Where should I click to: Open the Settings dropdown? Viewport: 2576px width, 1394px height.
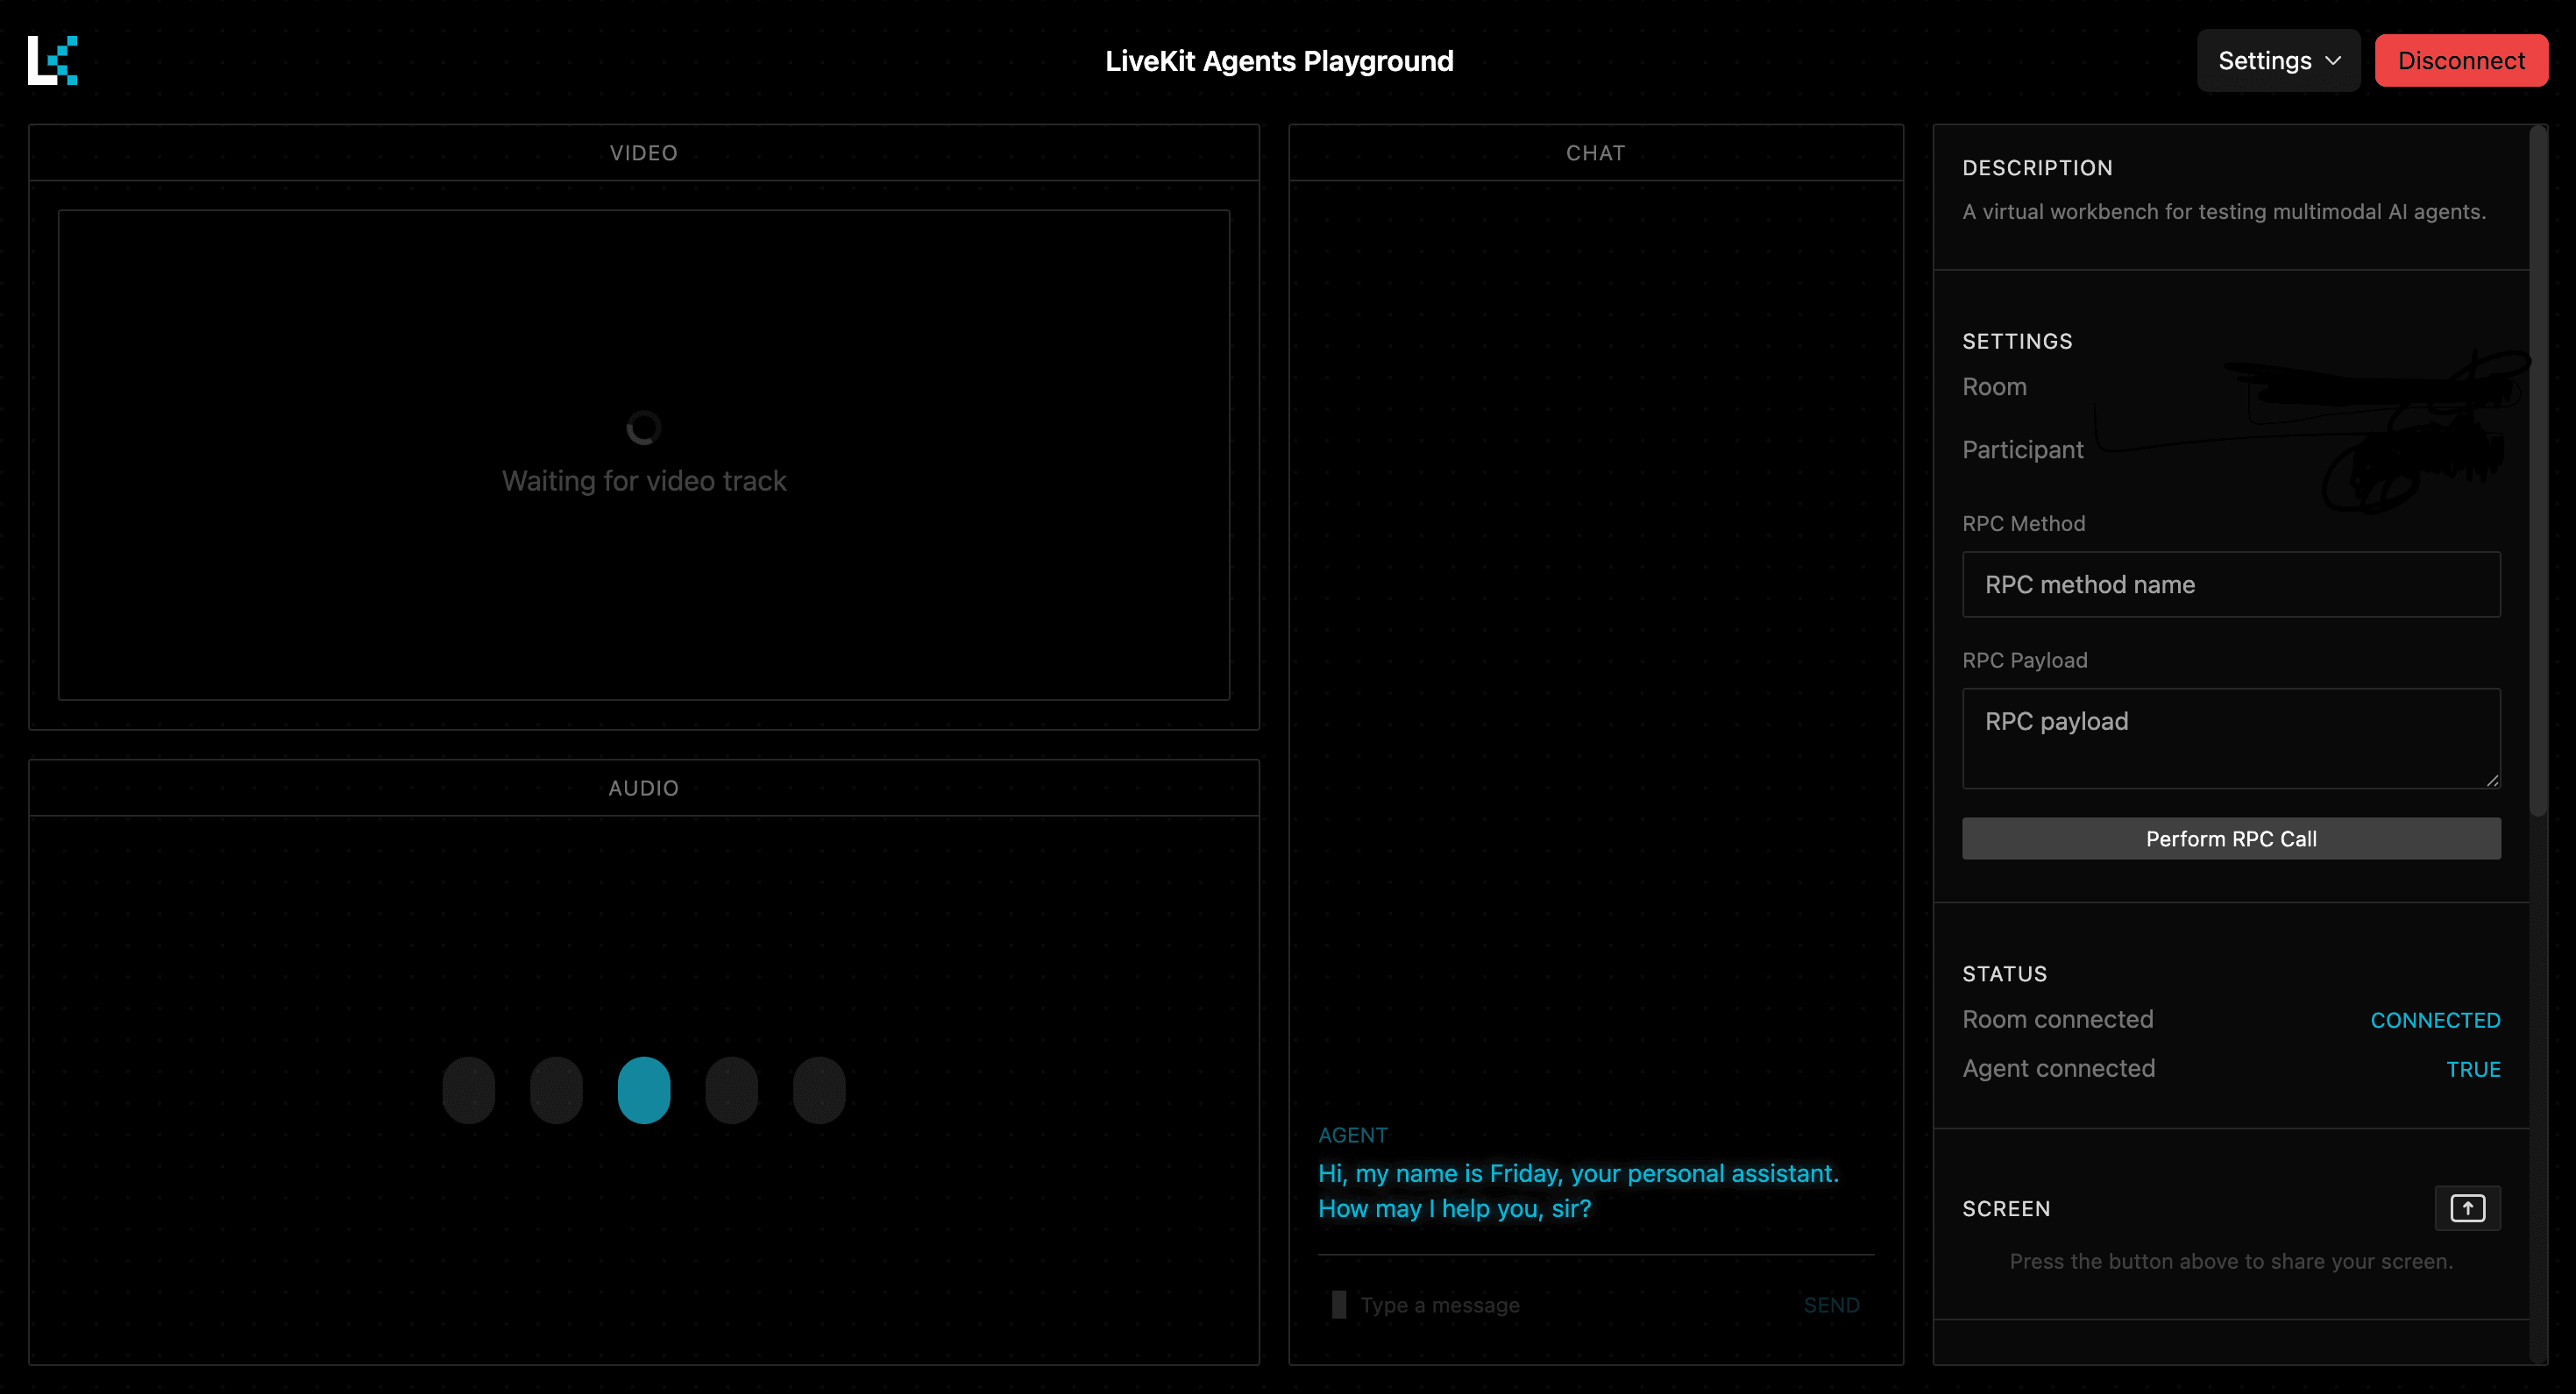pyautogui.click(x=2278, y=61)
